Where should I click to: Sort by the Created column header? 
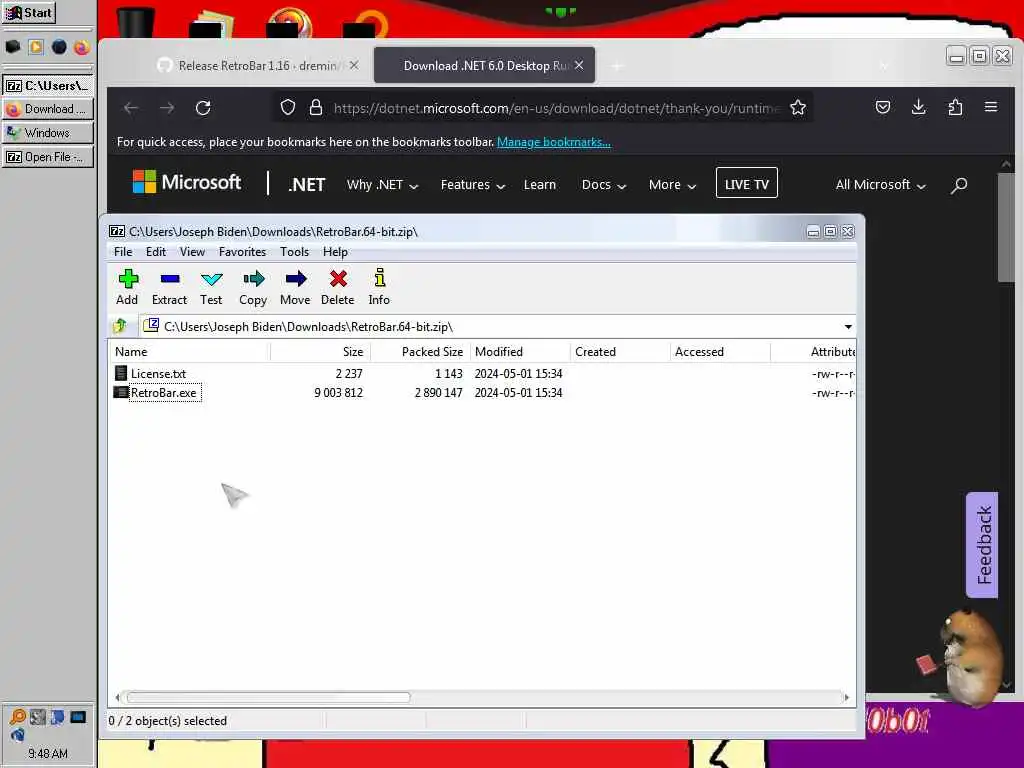pos(620,352)
